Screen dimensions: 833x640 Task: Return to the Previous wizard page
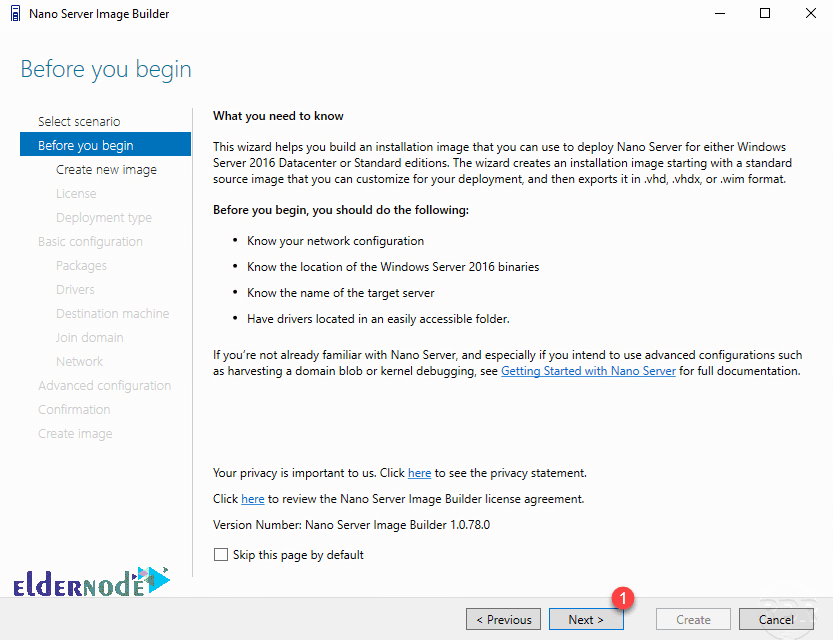[503, 619]
